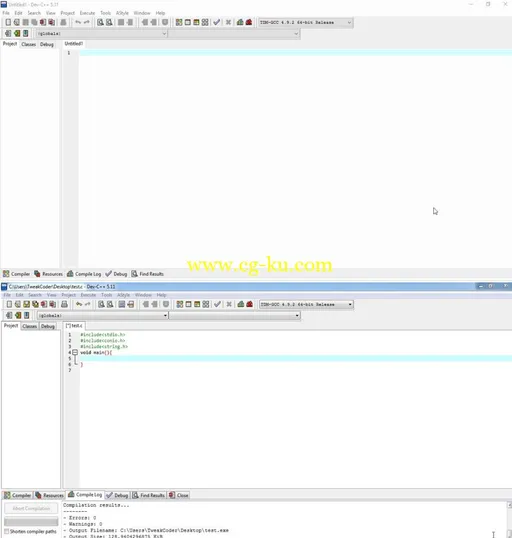Screen dimensions: 512x538
Task: Click Find icon in Untitled1 window toolbar
Action: pyautogui.click(x=100, y=22)
